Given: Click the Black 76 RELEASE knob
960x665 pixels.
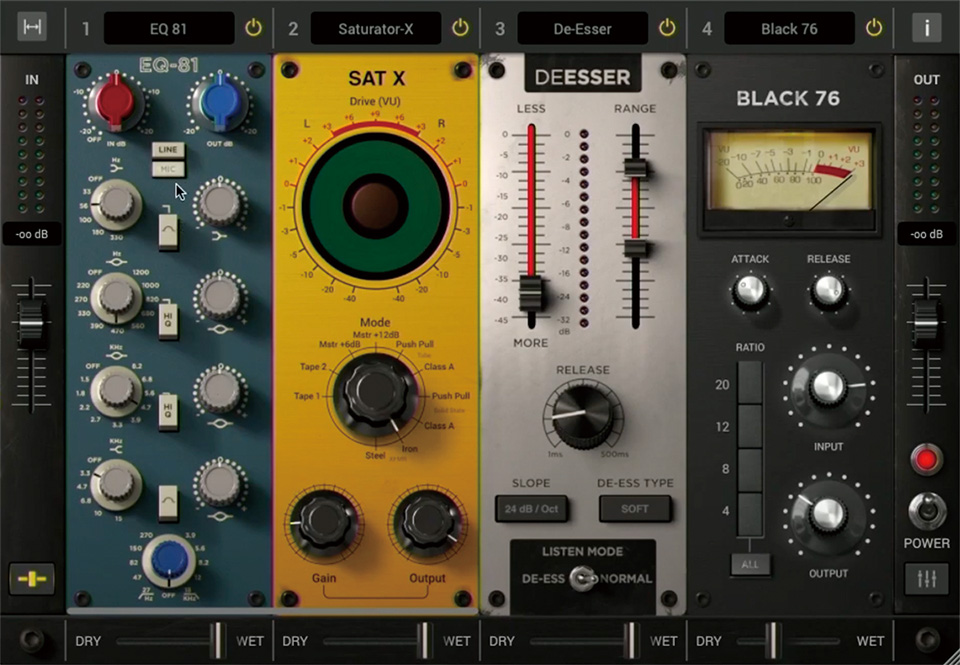Looking at the screenshot, I should [828, 291].
